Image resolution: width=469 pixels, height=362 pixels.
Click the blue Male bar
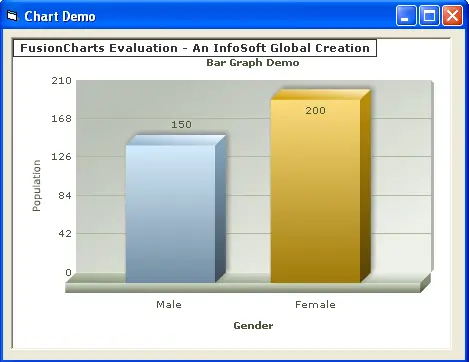pyautogui.click(x=176, y=209)
